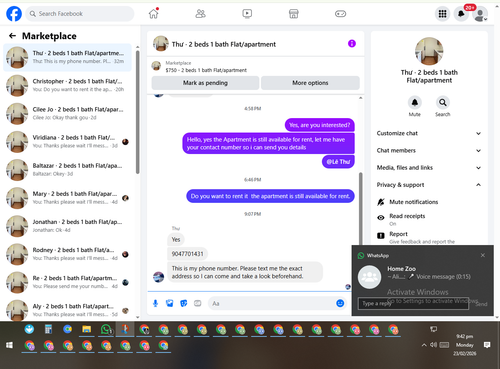Record a voice clip microphone icon

pyautogui.click(x=155, y=303)
